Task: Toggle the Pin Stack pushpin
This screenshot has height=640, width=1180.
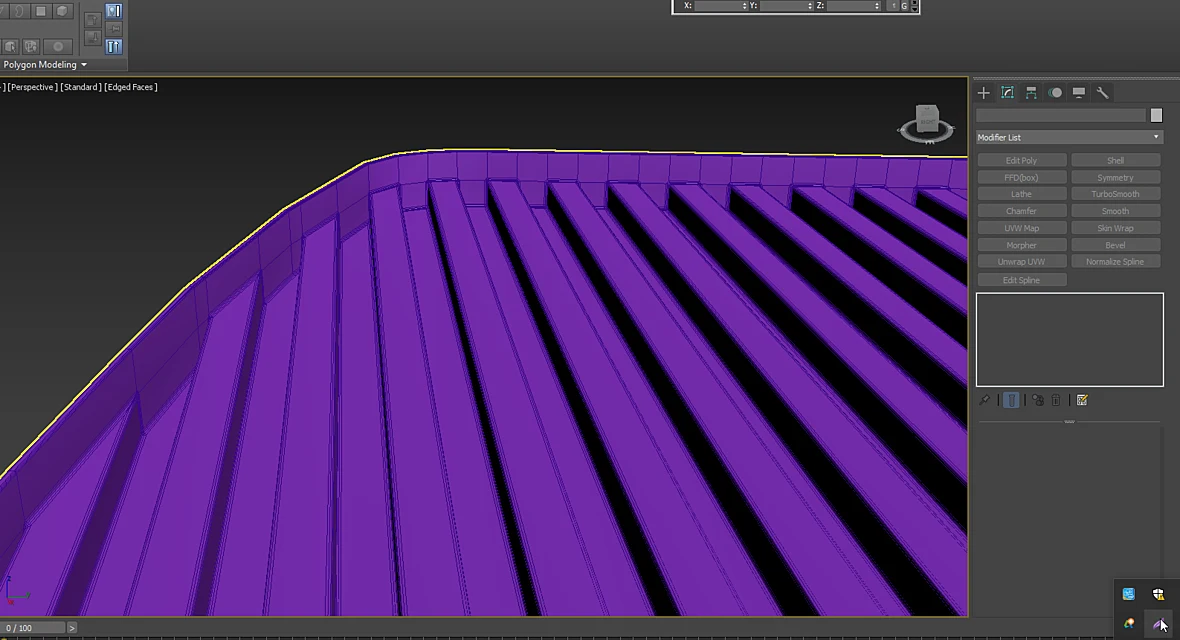Action: click(984, 401)
